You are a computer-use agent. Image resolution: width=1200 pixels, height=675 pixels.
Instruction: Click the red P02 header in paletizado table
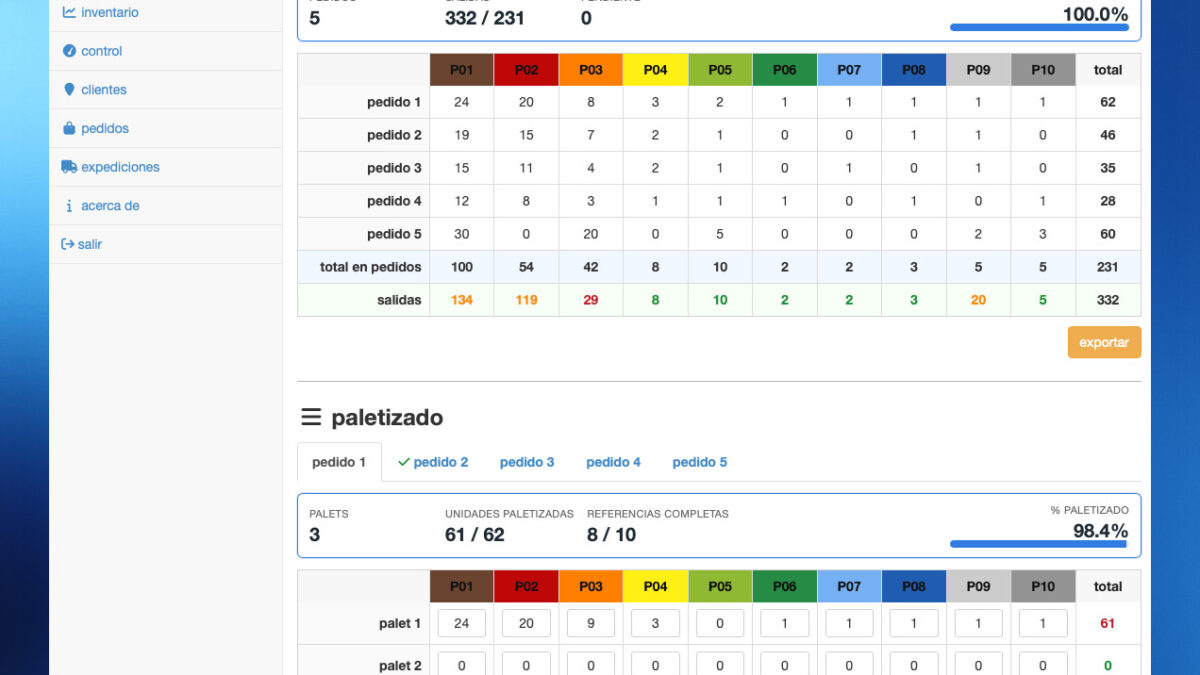pos(526,587)
